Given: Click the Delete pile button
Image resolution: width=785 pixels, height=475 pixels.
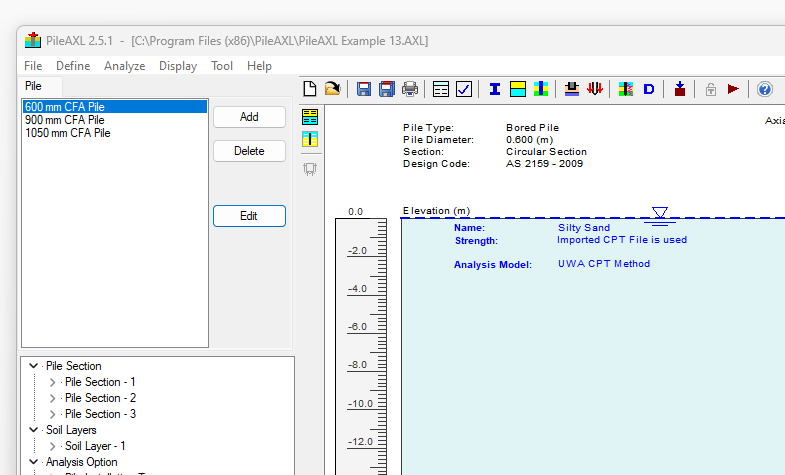Looking at the screenshot, I should [249, 151].
